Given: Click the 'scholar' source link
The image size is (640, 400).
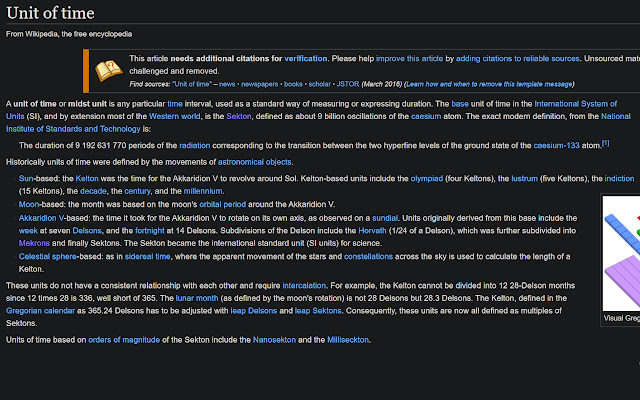Looking at the screenshot, I should [319, 84].
